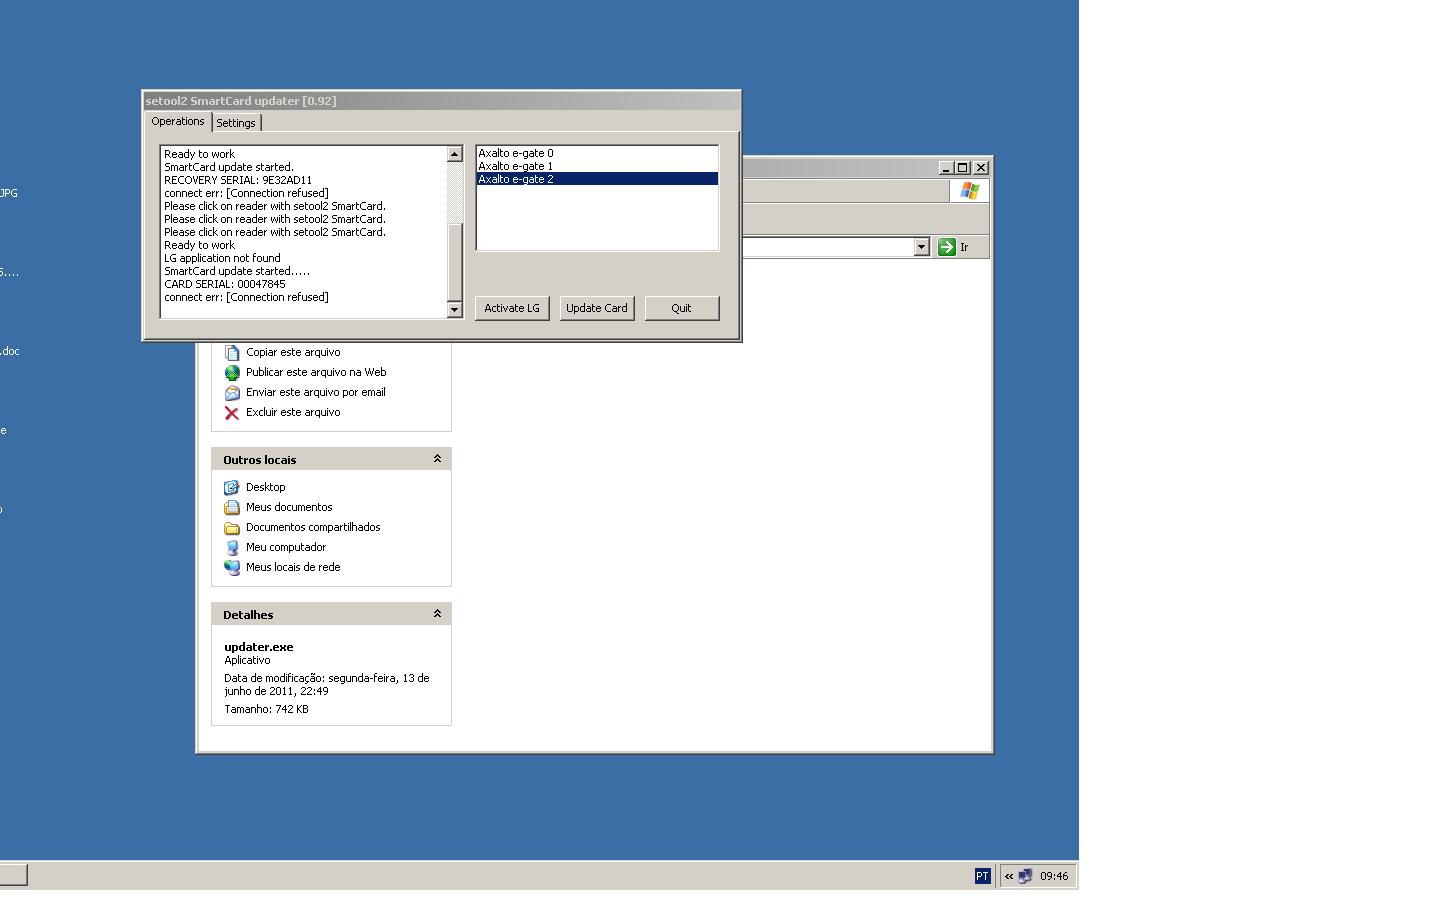
Task: Collapse the Outros locais panel
Action: point(437,459)
